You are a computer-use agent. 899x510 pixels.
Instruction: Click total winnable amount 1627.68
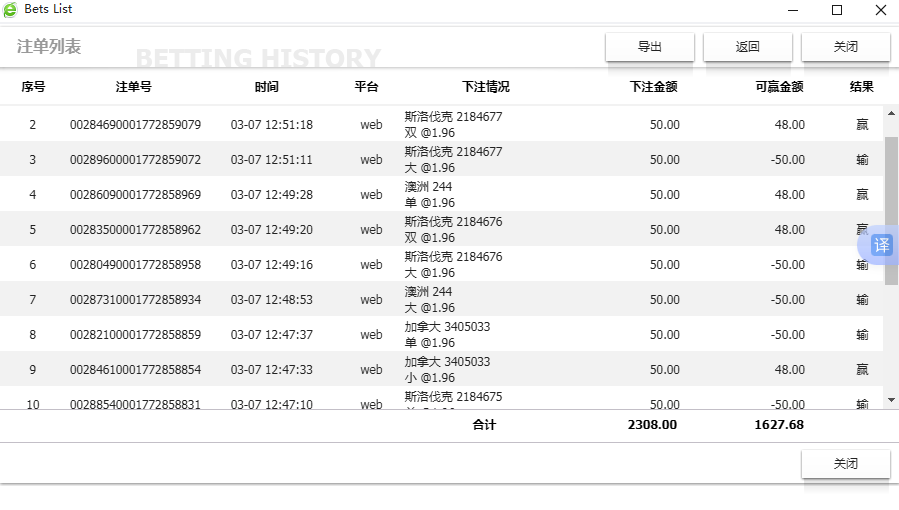pos(779,425)
